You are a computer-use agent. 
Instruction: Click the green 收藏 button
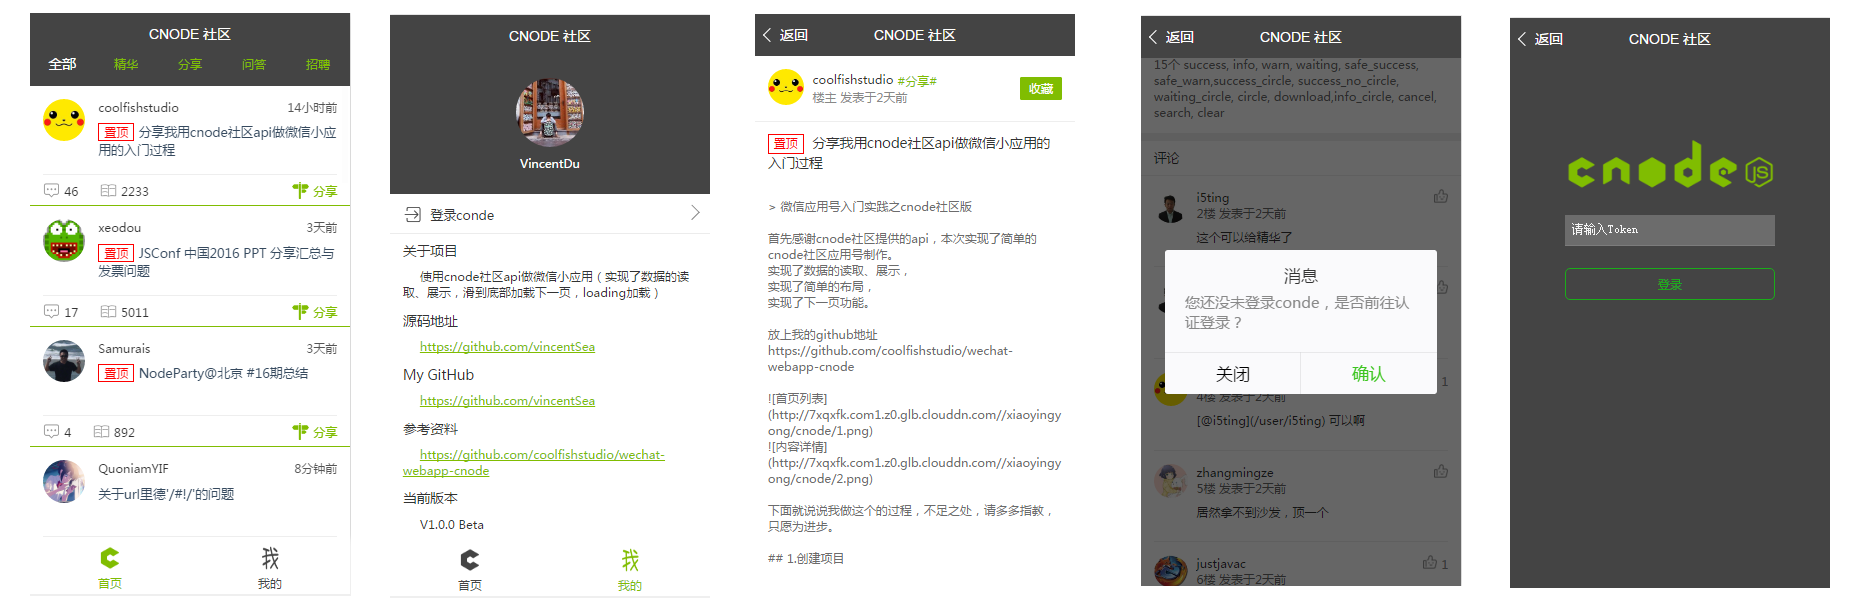coord(1041,88)
